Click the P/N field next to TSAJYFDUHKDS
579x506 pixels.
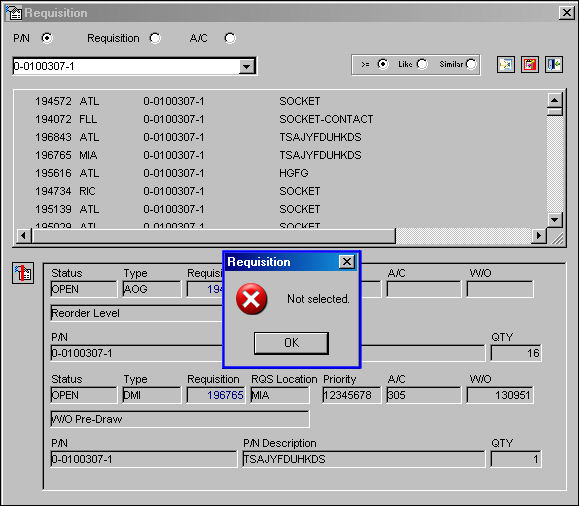[144, 459]
